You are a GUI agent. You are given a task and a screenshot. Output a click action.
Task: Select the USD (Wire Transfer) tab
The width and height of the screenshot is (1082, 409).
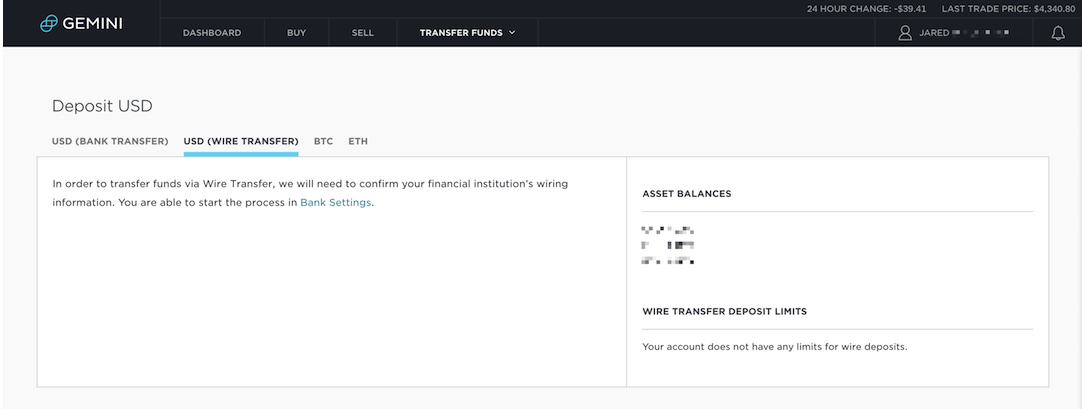[241, 141]
